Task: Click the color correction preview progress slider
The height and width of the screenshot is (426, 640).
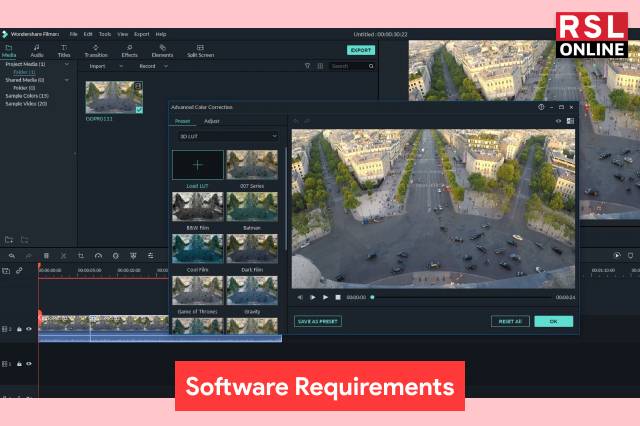Action: point(462,297)
